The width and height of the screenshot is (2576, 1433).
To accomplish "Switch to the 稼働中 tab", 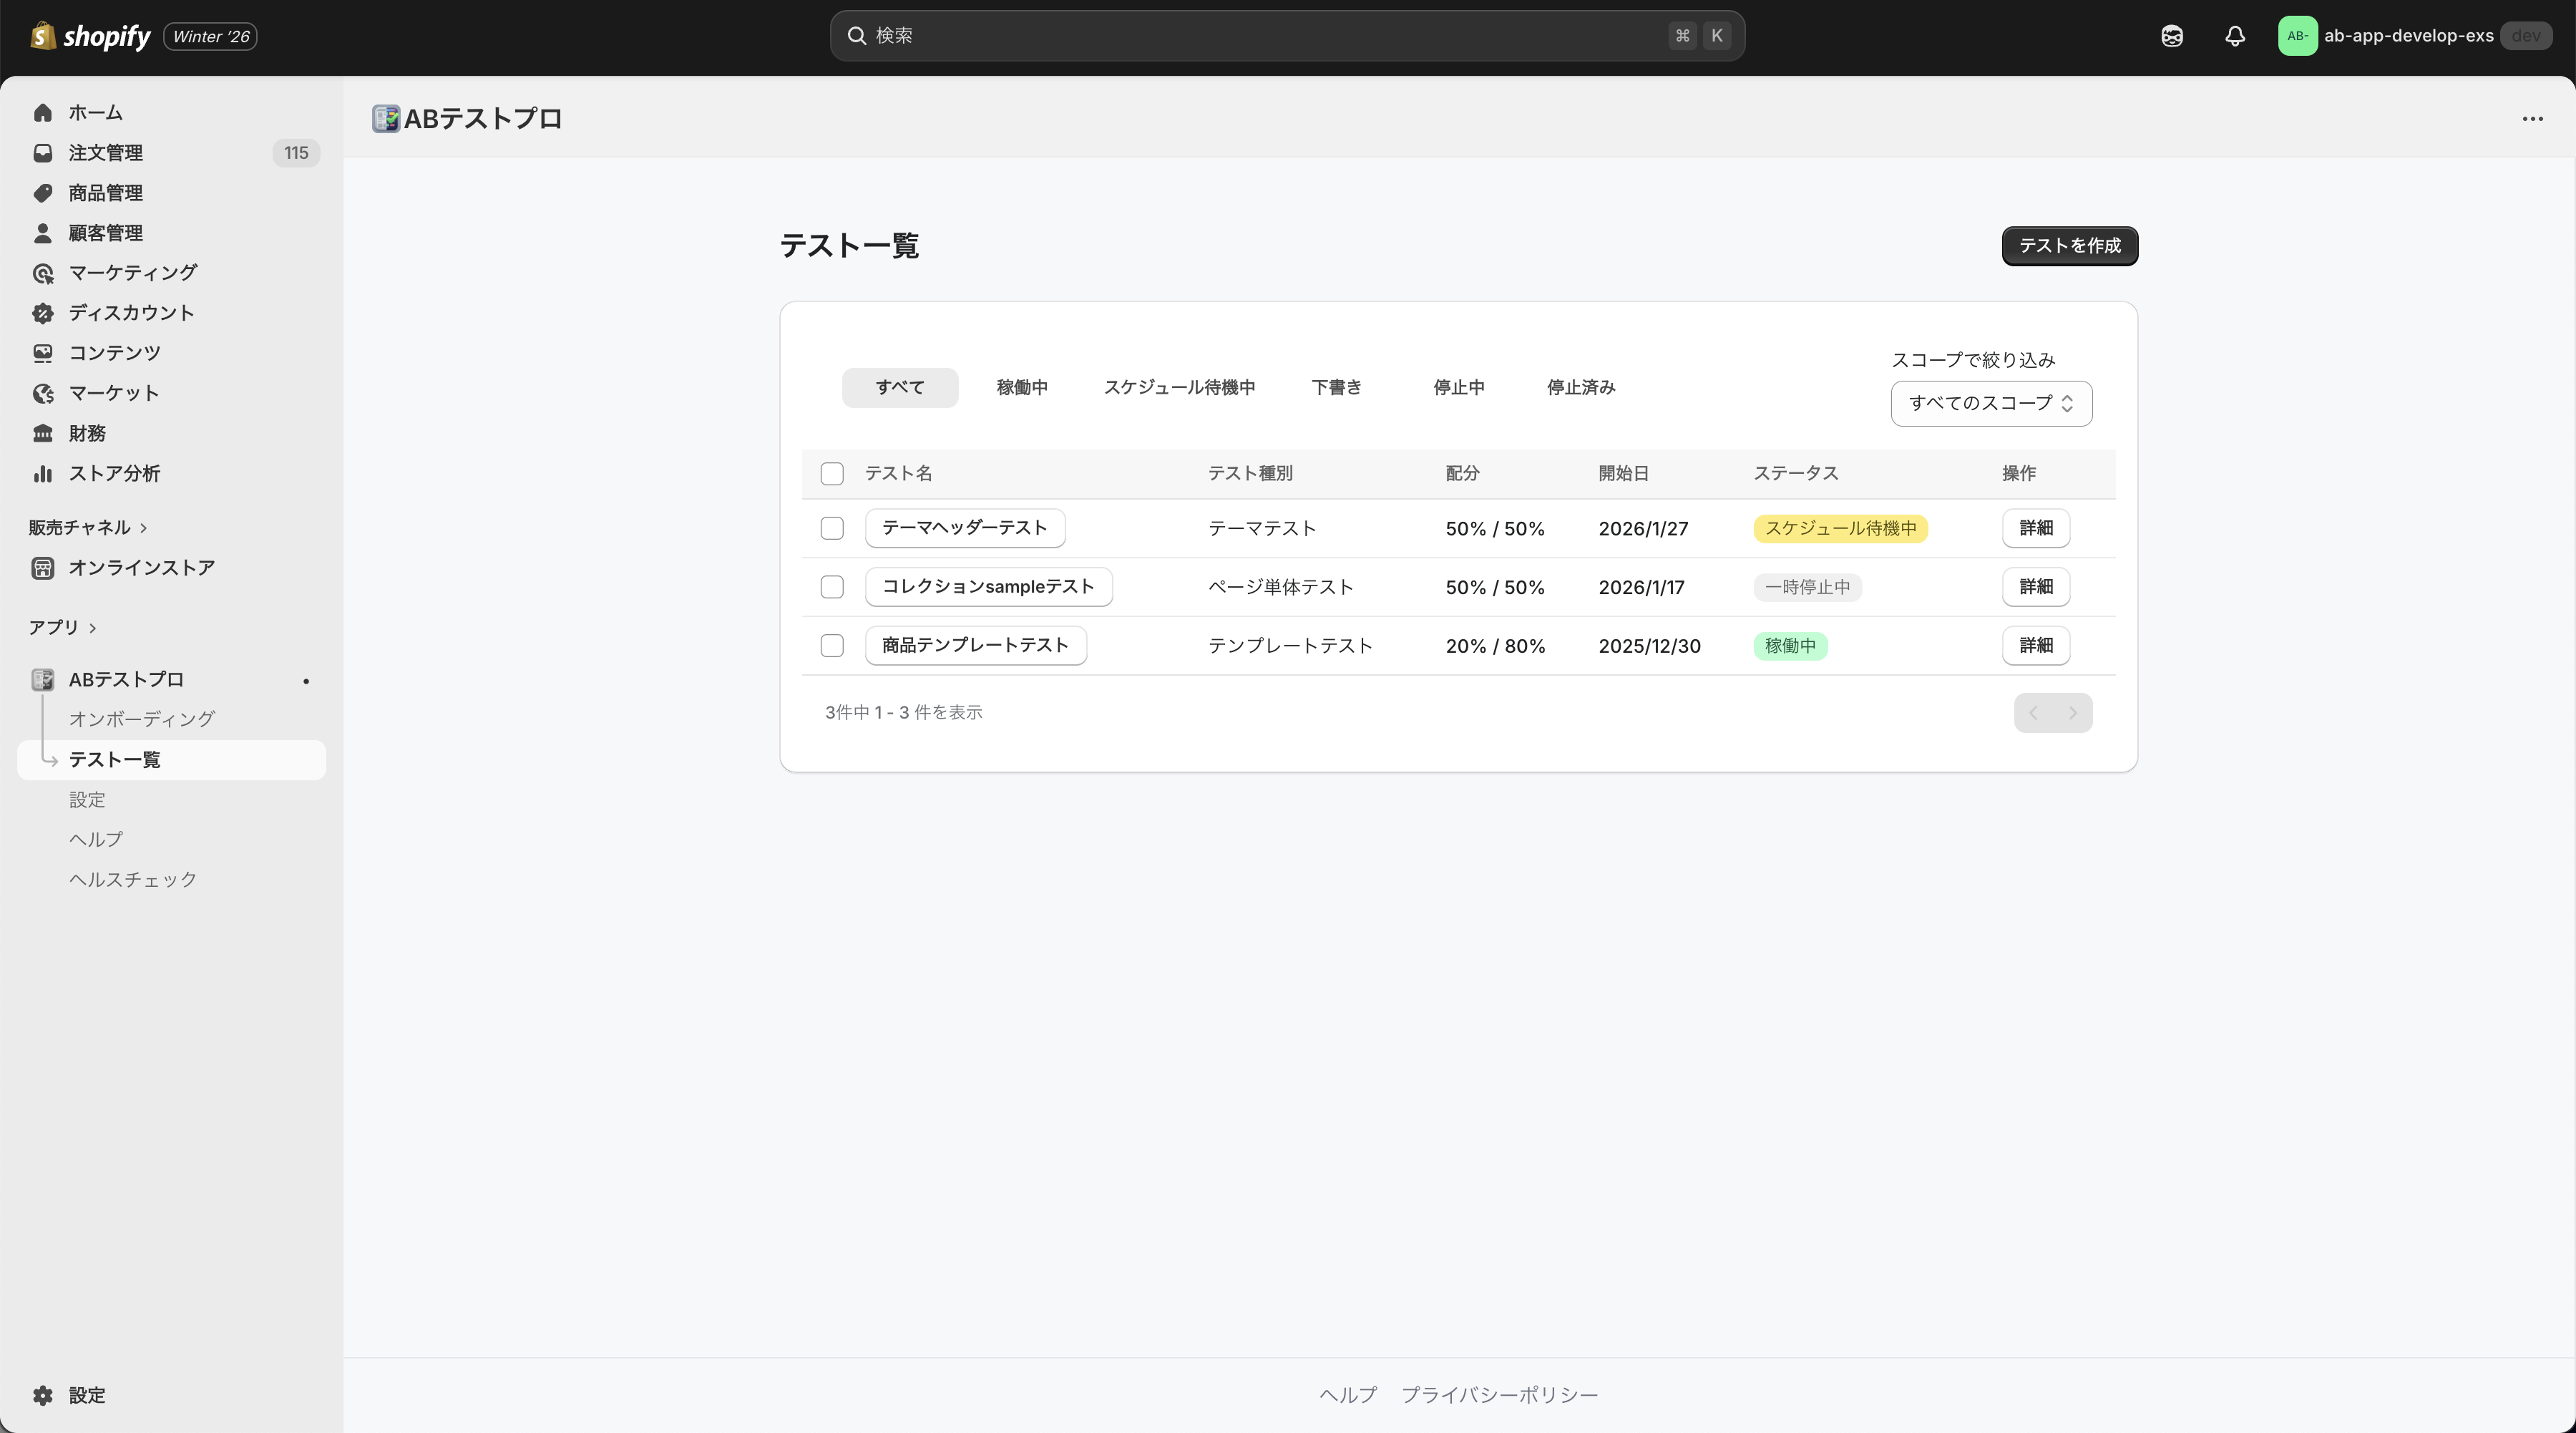I will coord(1021,387).
